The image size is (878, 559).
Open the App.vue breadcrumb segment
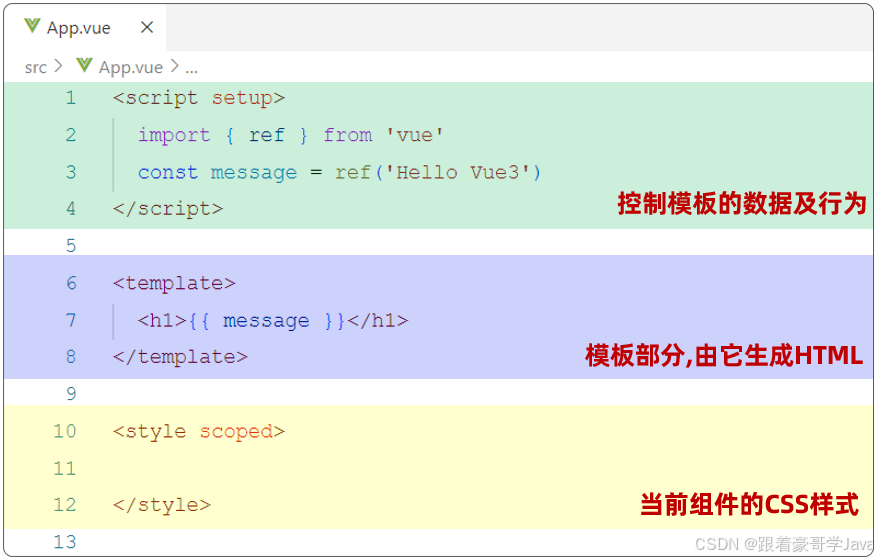(x=131, y=67)
